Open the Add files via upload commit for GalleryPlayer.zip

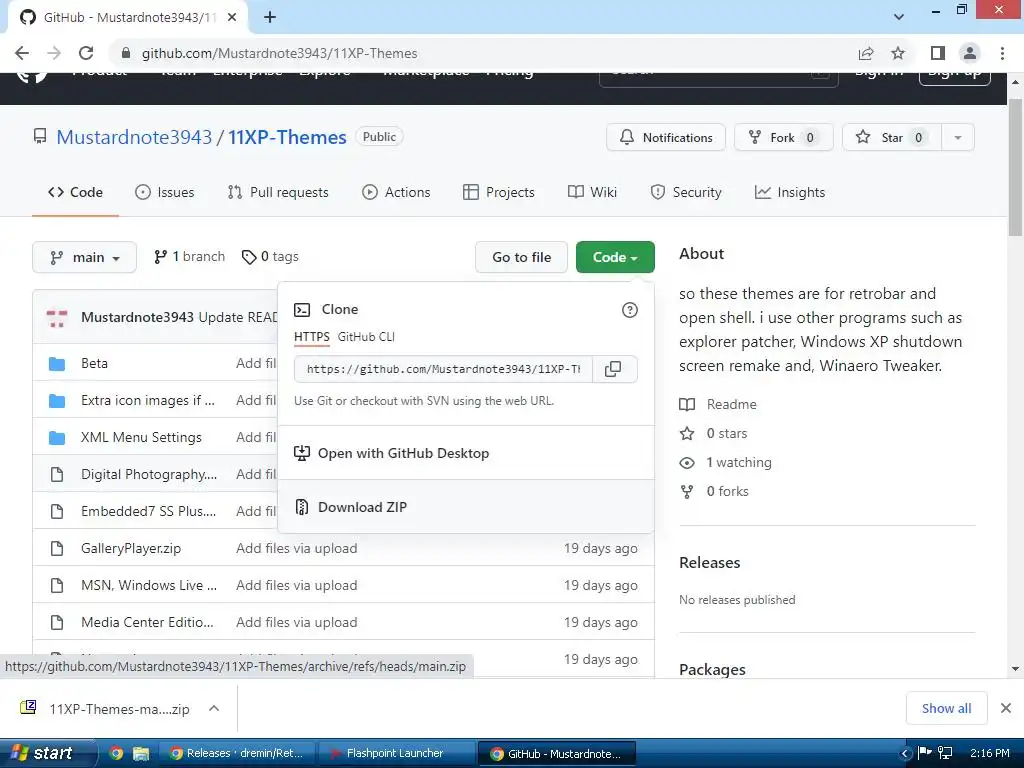[x=296, y=549]
